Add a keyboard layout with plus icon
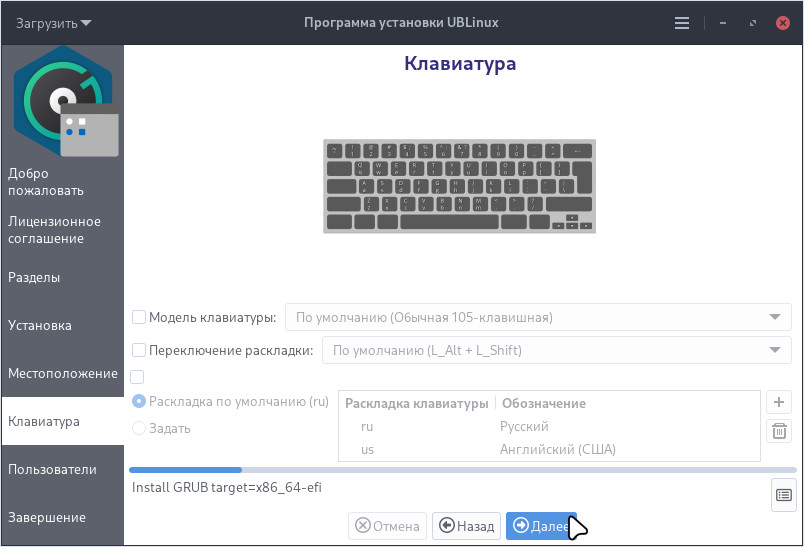 click(x=778, y=402)
